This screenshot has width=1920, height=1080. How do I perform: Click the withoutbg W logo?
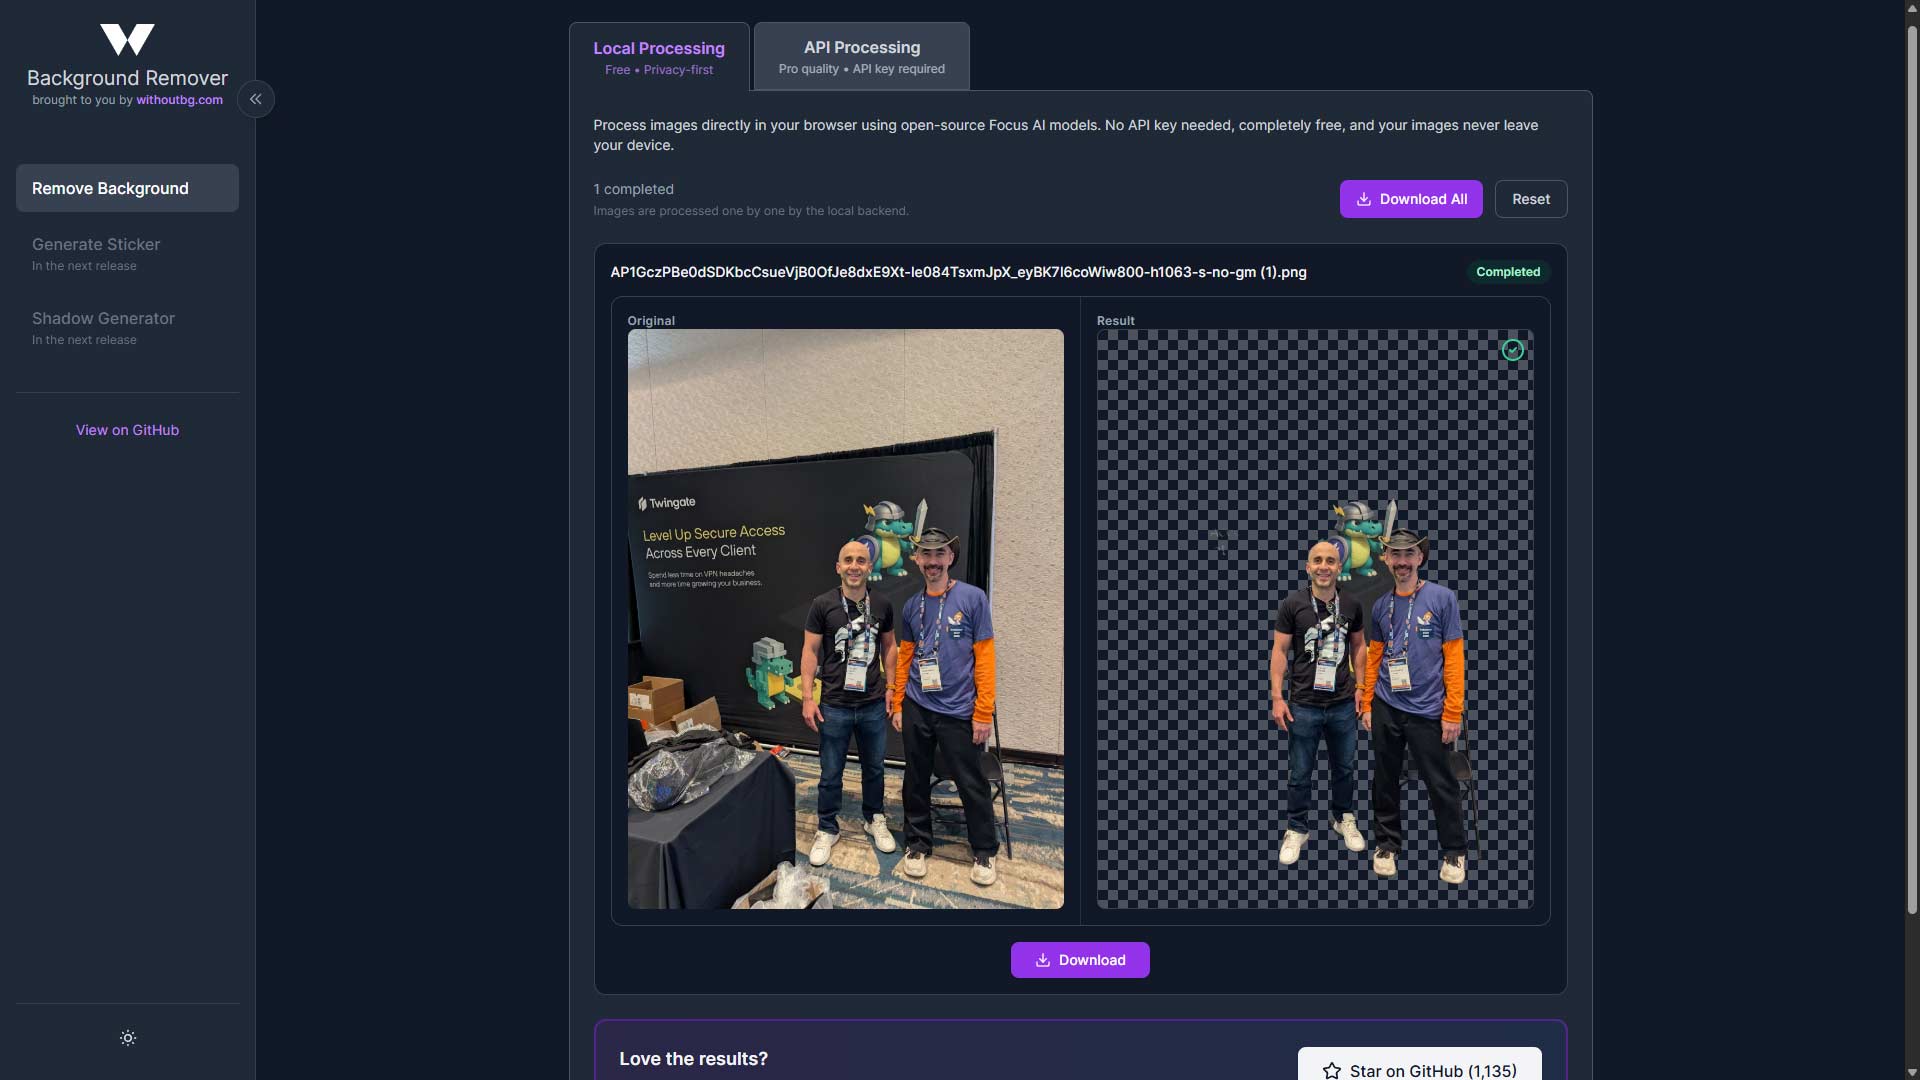point(127,40)
